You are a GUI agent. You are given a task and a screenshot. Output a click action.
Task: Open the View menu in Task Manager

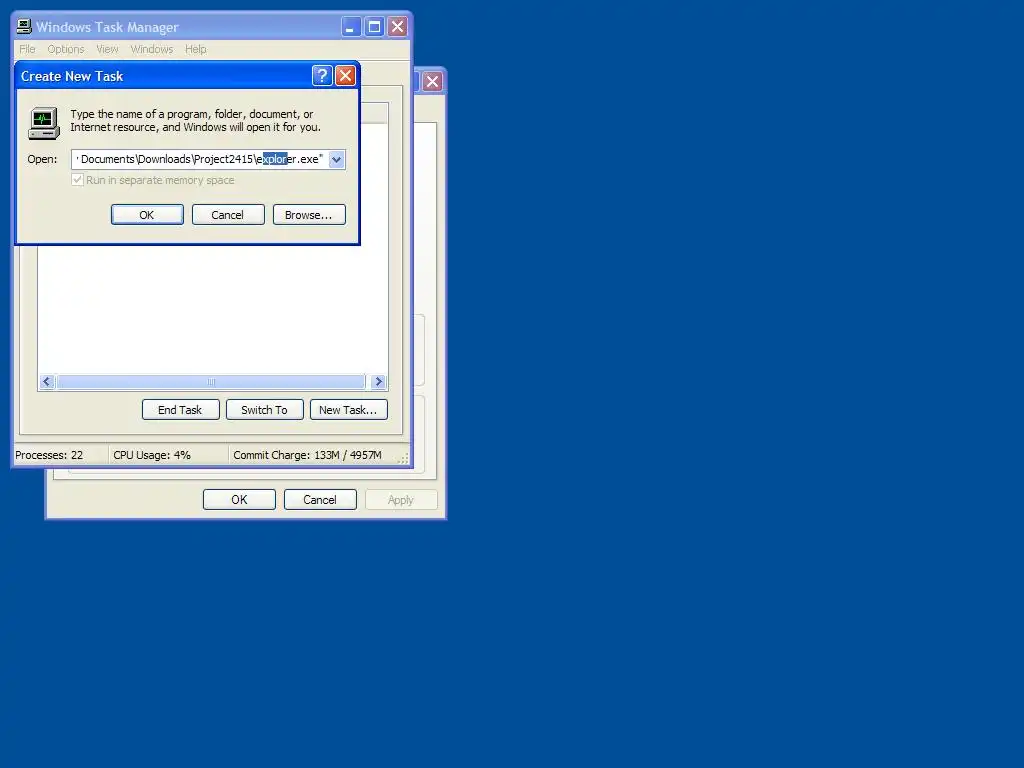[x=107, y=49]
